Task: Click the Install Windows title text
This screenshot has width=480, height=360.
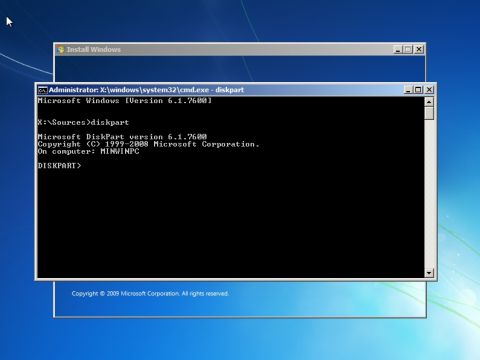Action: click(94, 50)
